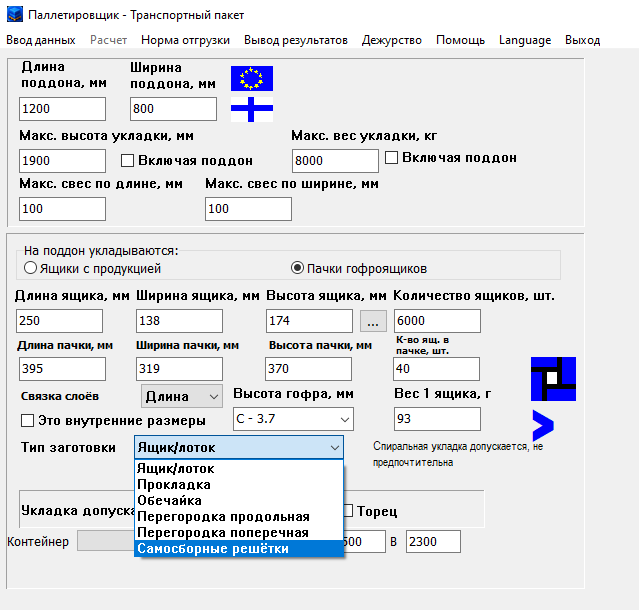Click the box weight field showing 93
Image resolution: width=639 pixels, height=610 pixels.
(x=437, y=419)
